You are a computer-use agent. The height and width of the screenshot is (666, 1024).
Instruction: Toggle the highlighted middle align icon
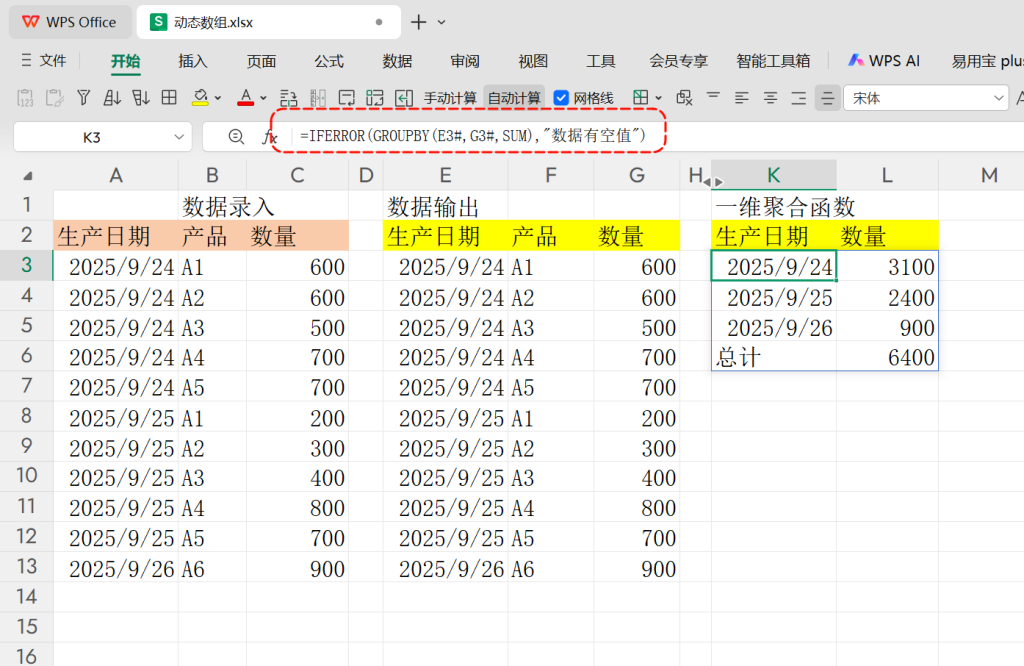click(x=827, y=99)
